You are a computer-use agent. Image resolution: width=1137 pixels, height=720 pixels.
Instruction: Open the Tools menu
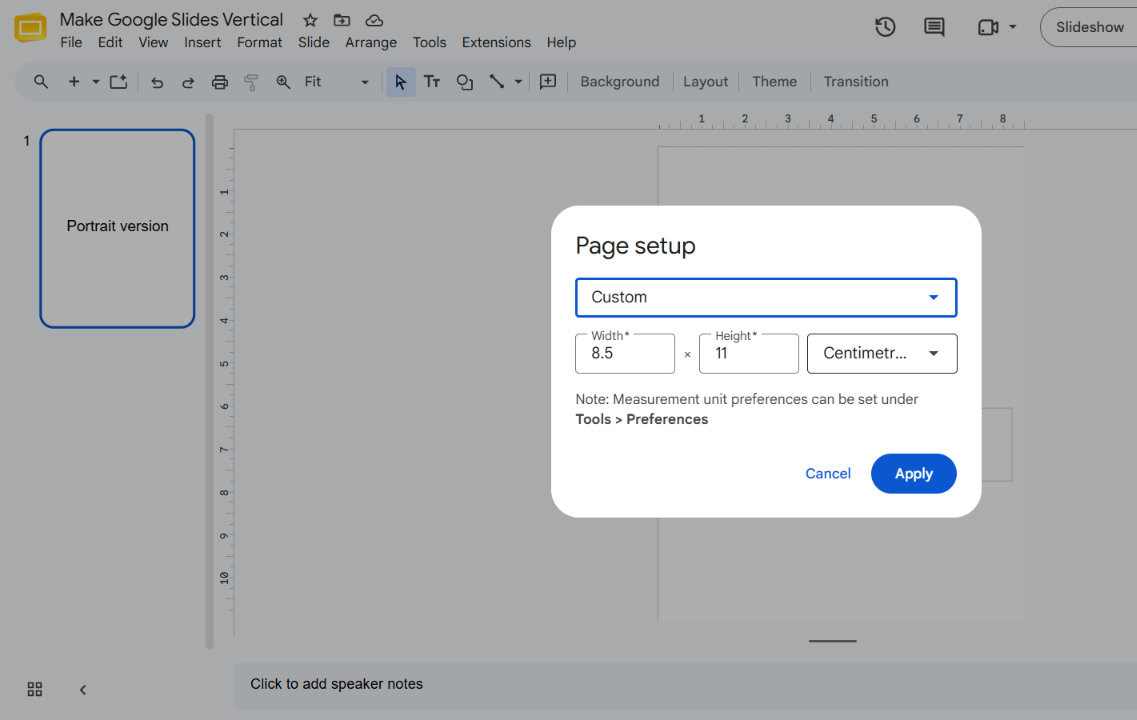429,43
